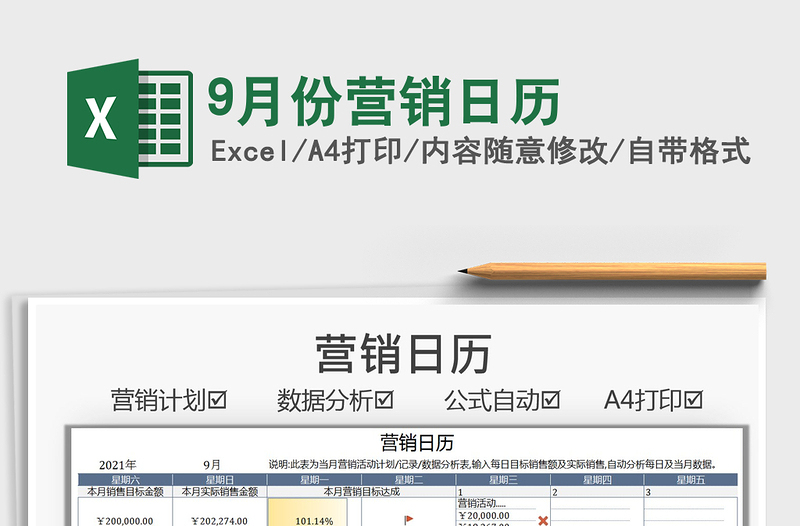Toggle the checkbox after 公式自动
The image size is (800, 526).
(551, 400)
